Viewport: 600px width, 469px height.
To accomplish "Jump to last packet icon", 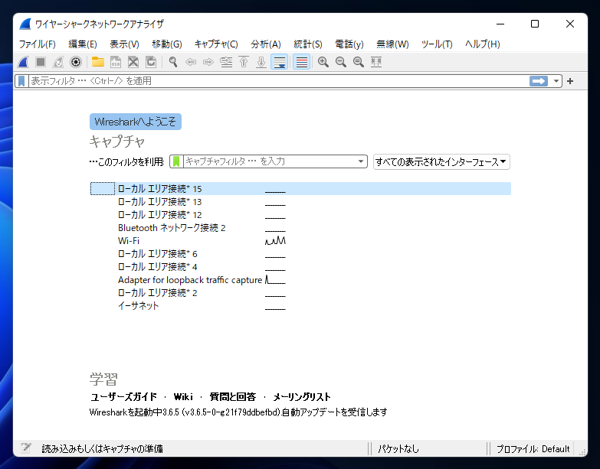I will tap(261, 62).
